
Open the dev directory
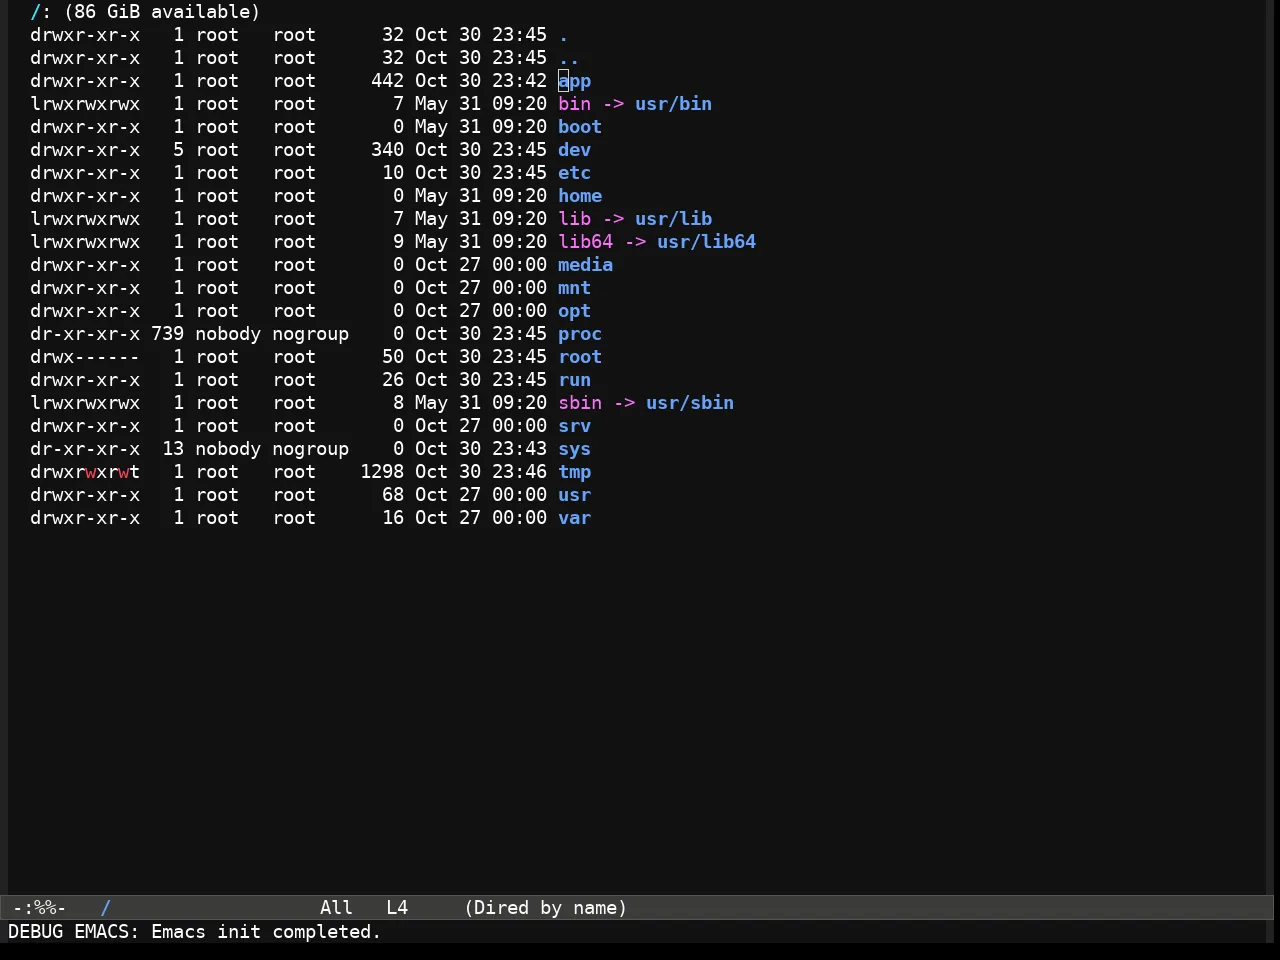pyautogui.click(x=575, y=150)
